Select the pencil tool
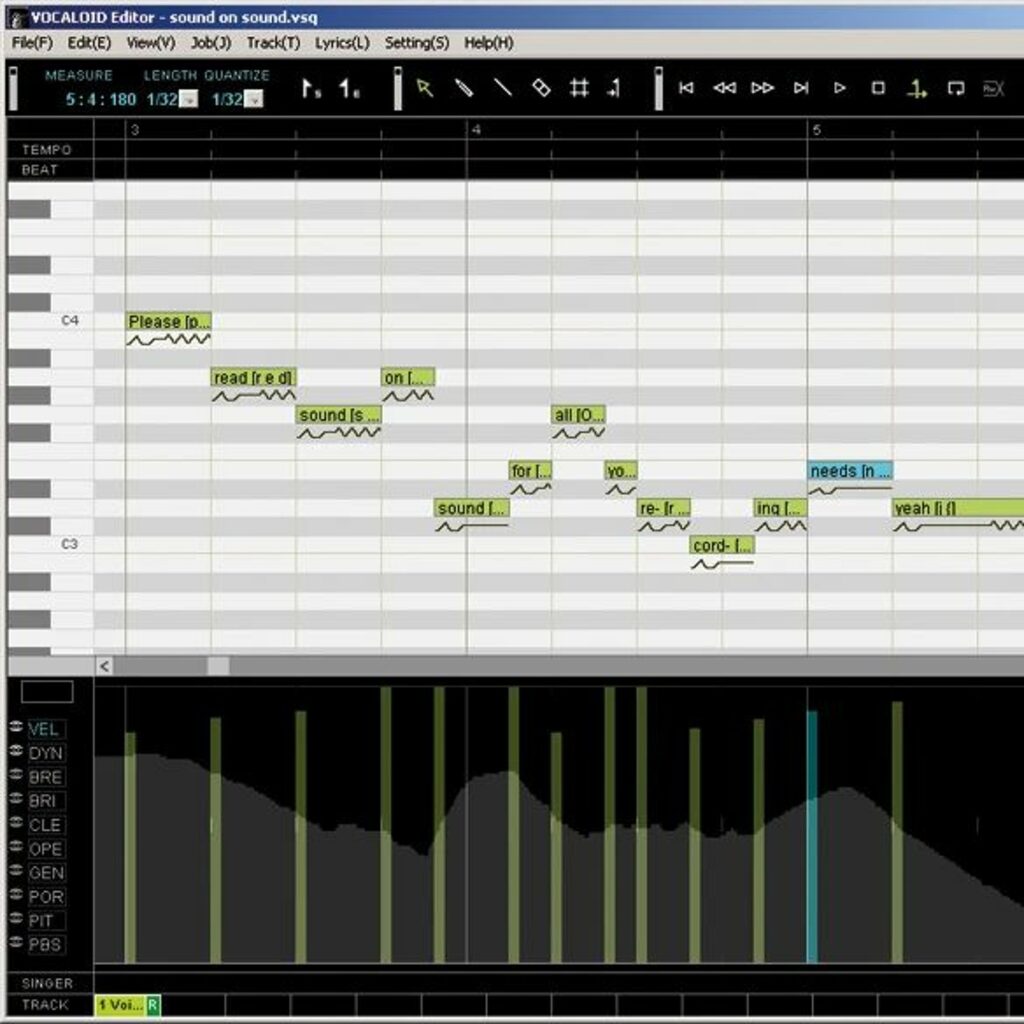 [464, 88]
